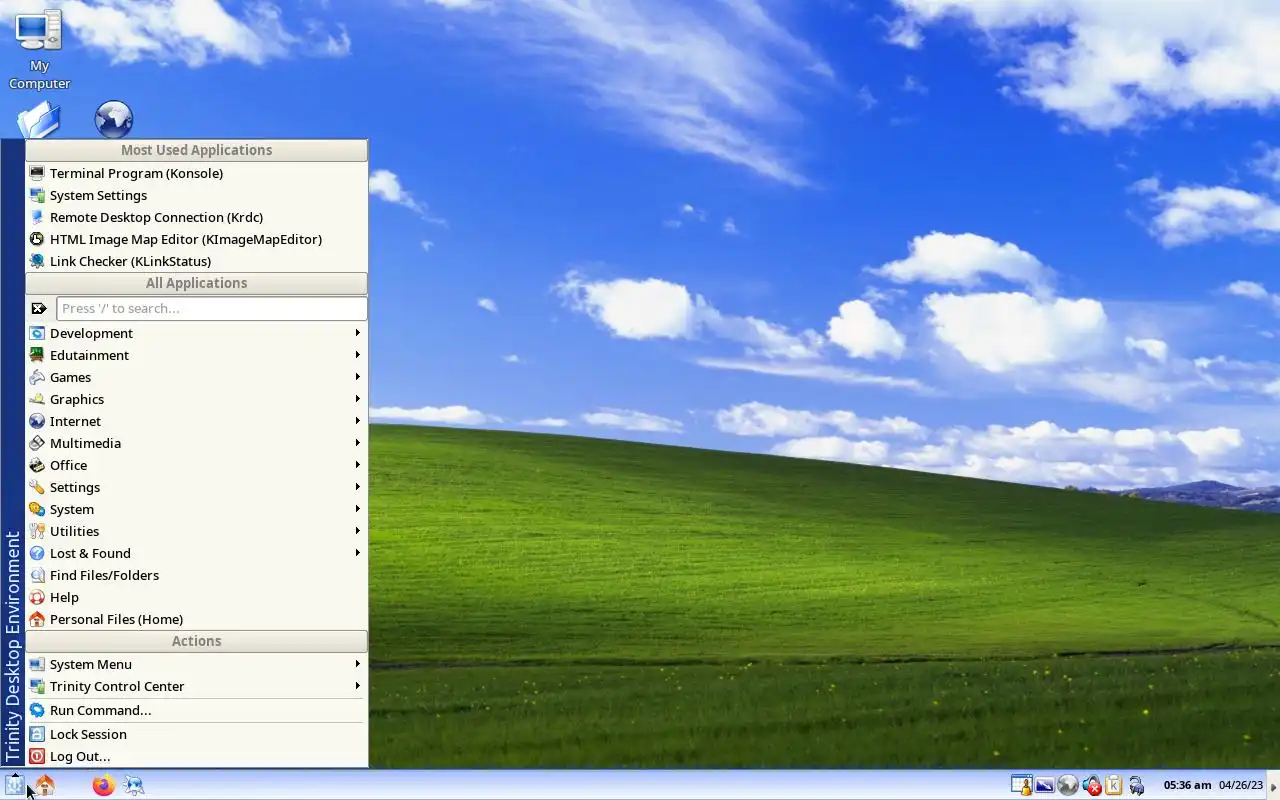Launch Firefox from the taskbar
The image size is (1280, 800).
103,785
